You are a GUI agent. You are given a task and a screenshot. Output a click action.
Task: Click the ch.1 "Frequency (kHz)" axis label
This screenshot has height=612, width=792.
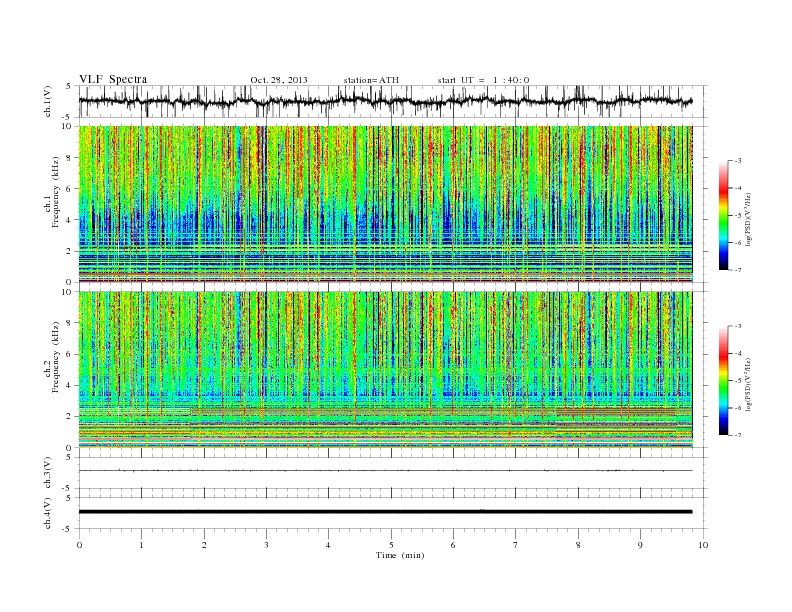pos(55,192)
